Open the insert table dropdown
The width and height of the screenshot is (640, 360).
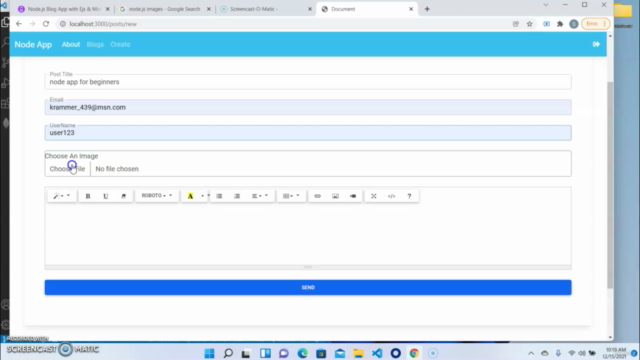click(x=291, y=196)
